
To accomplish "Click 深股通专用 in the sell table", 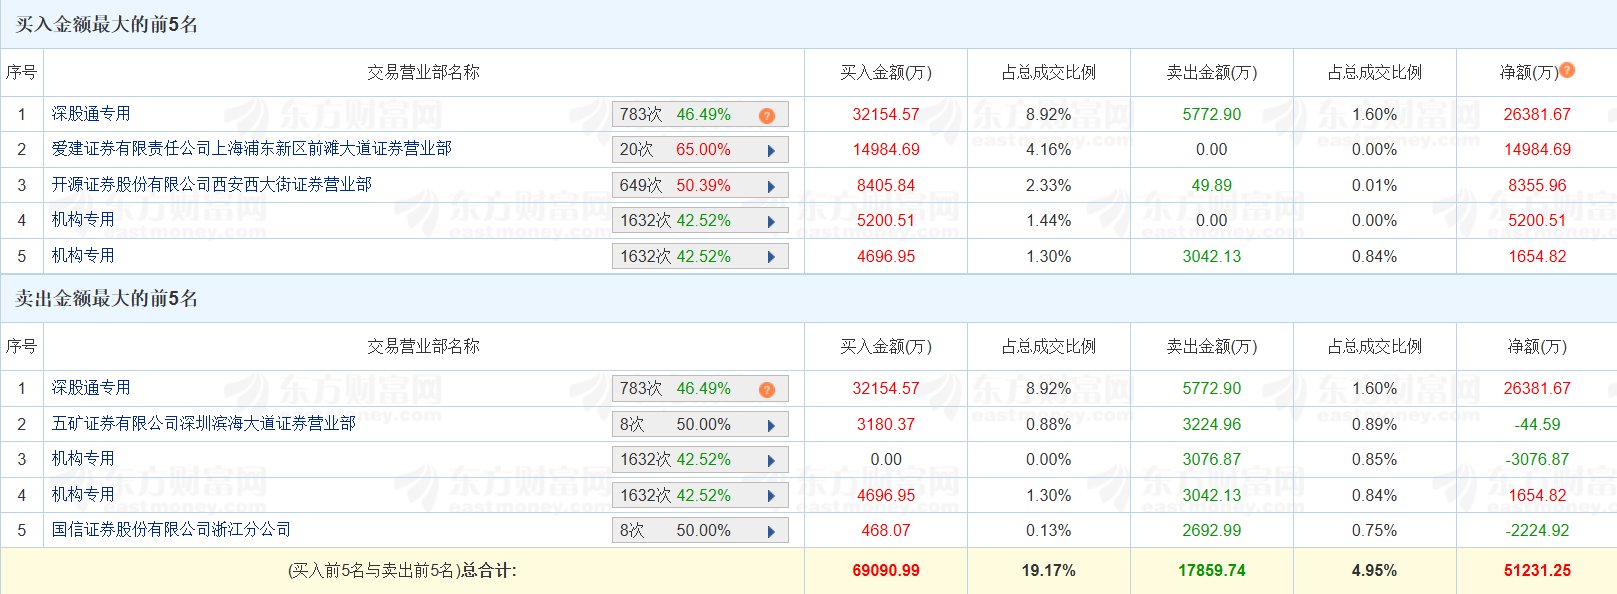I will point(91,388).
